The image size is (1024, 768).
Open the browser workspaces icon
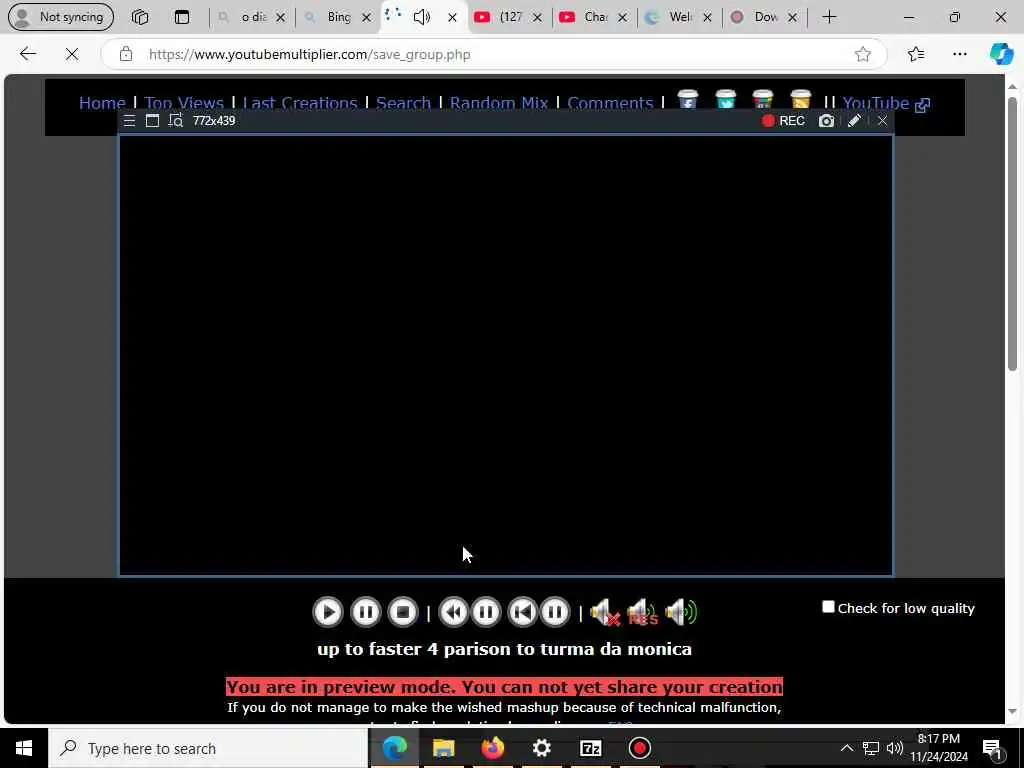coord(140,17)
